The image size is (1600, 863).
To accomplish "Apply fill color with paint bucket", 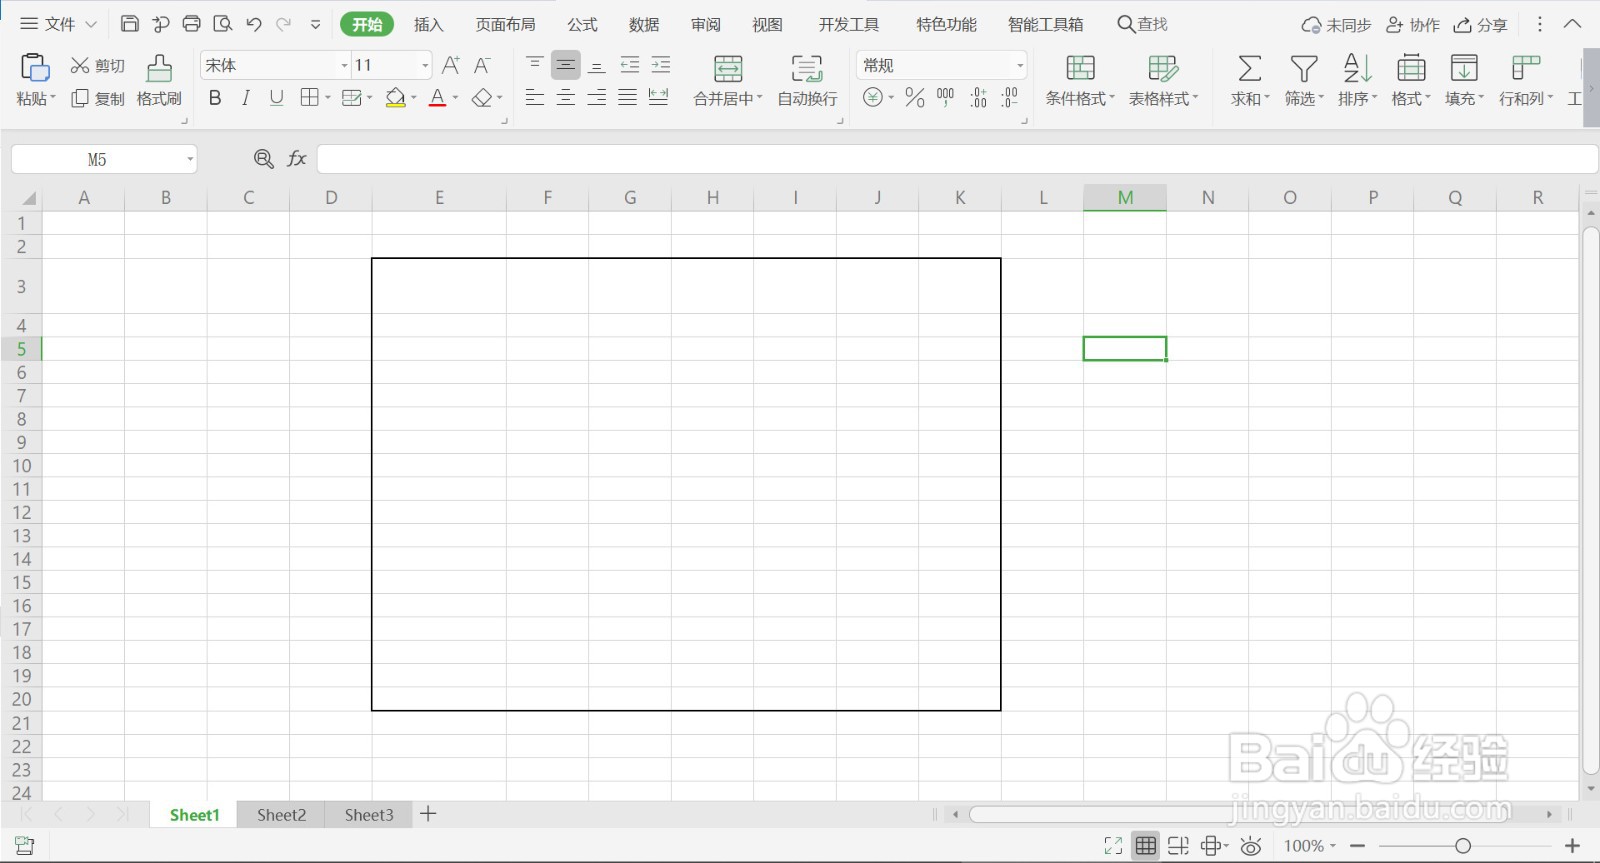I will click(396, 97).
